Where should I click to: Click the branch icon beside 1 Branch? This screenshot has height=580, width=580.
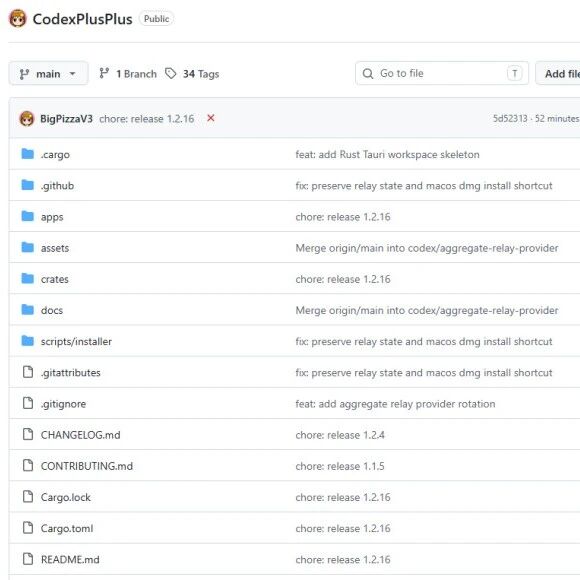(104, 74)
